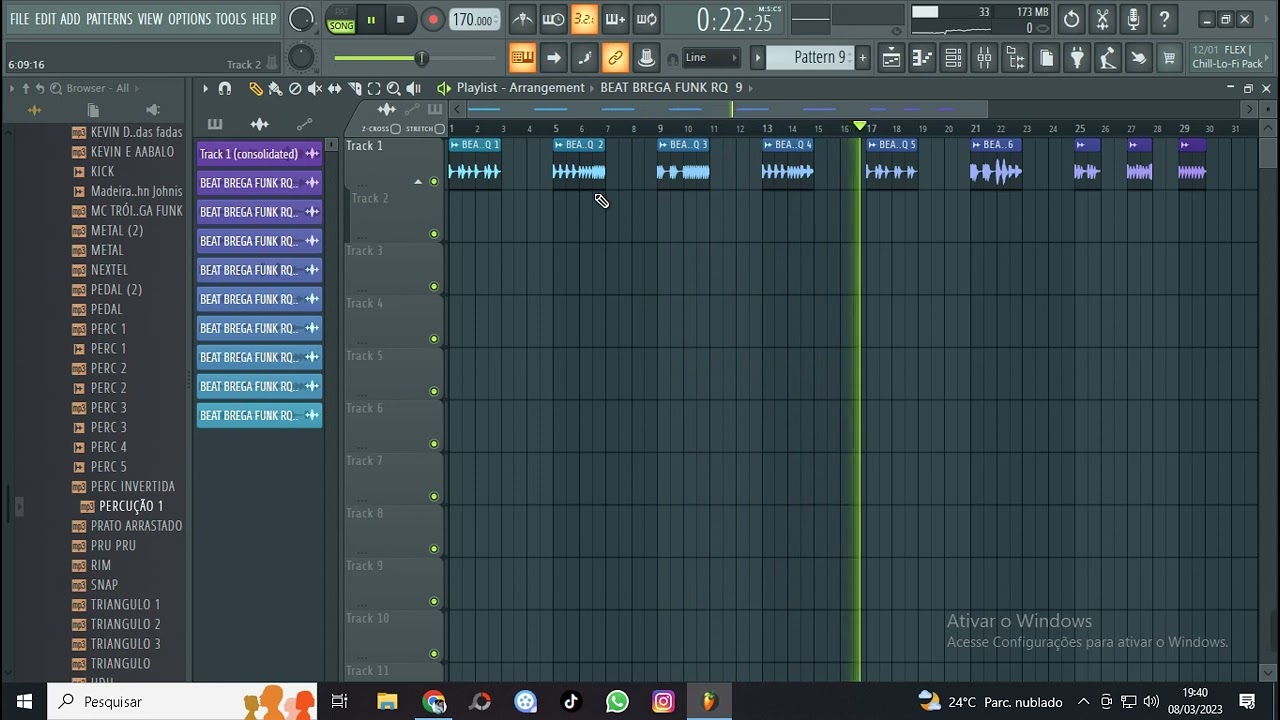Pause playback with the pause button
Viewport: 1280px width, 720px height.
pyautogui.click(x=371, y=19)
